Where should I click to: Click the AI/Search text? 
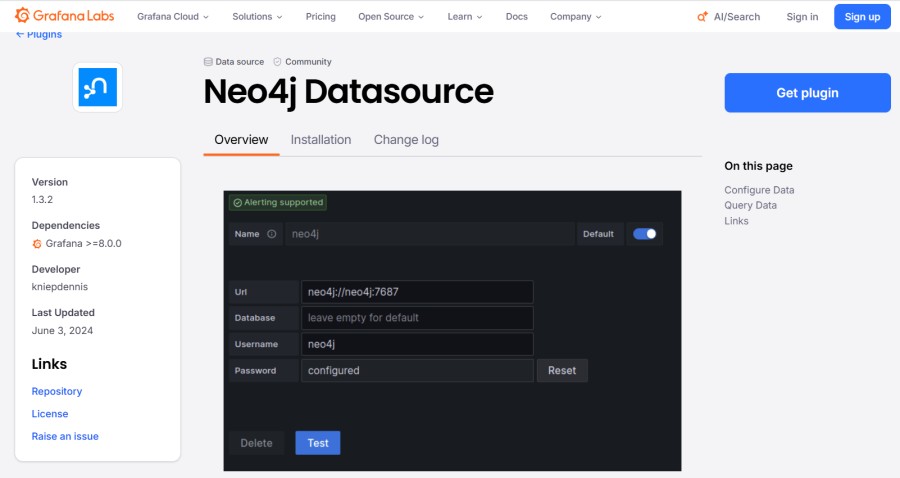pos(737,17)
